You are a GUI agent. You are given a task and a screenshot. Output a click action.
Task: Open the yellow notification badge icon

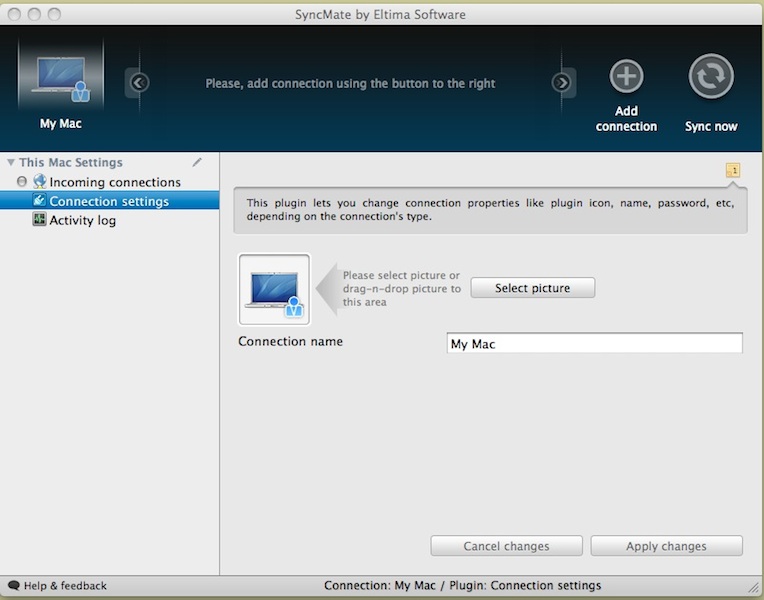point(733,171)
